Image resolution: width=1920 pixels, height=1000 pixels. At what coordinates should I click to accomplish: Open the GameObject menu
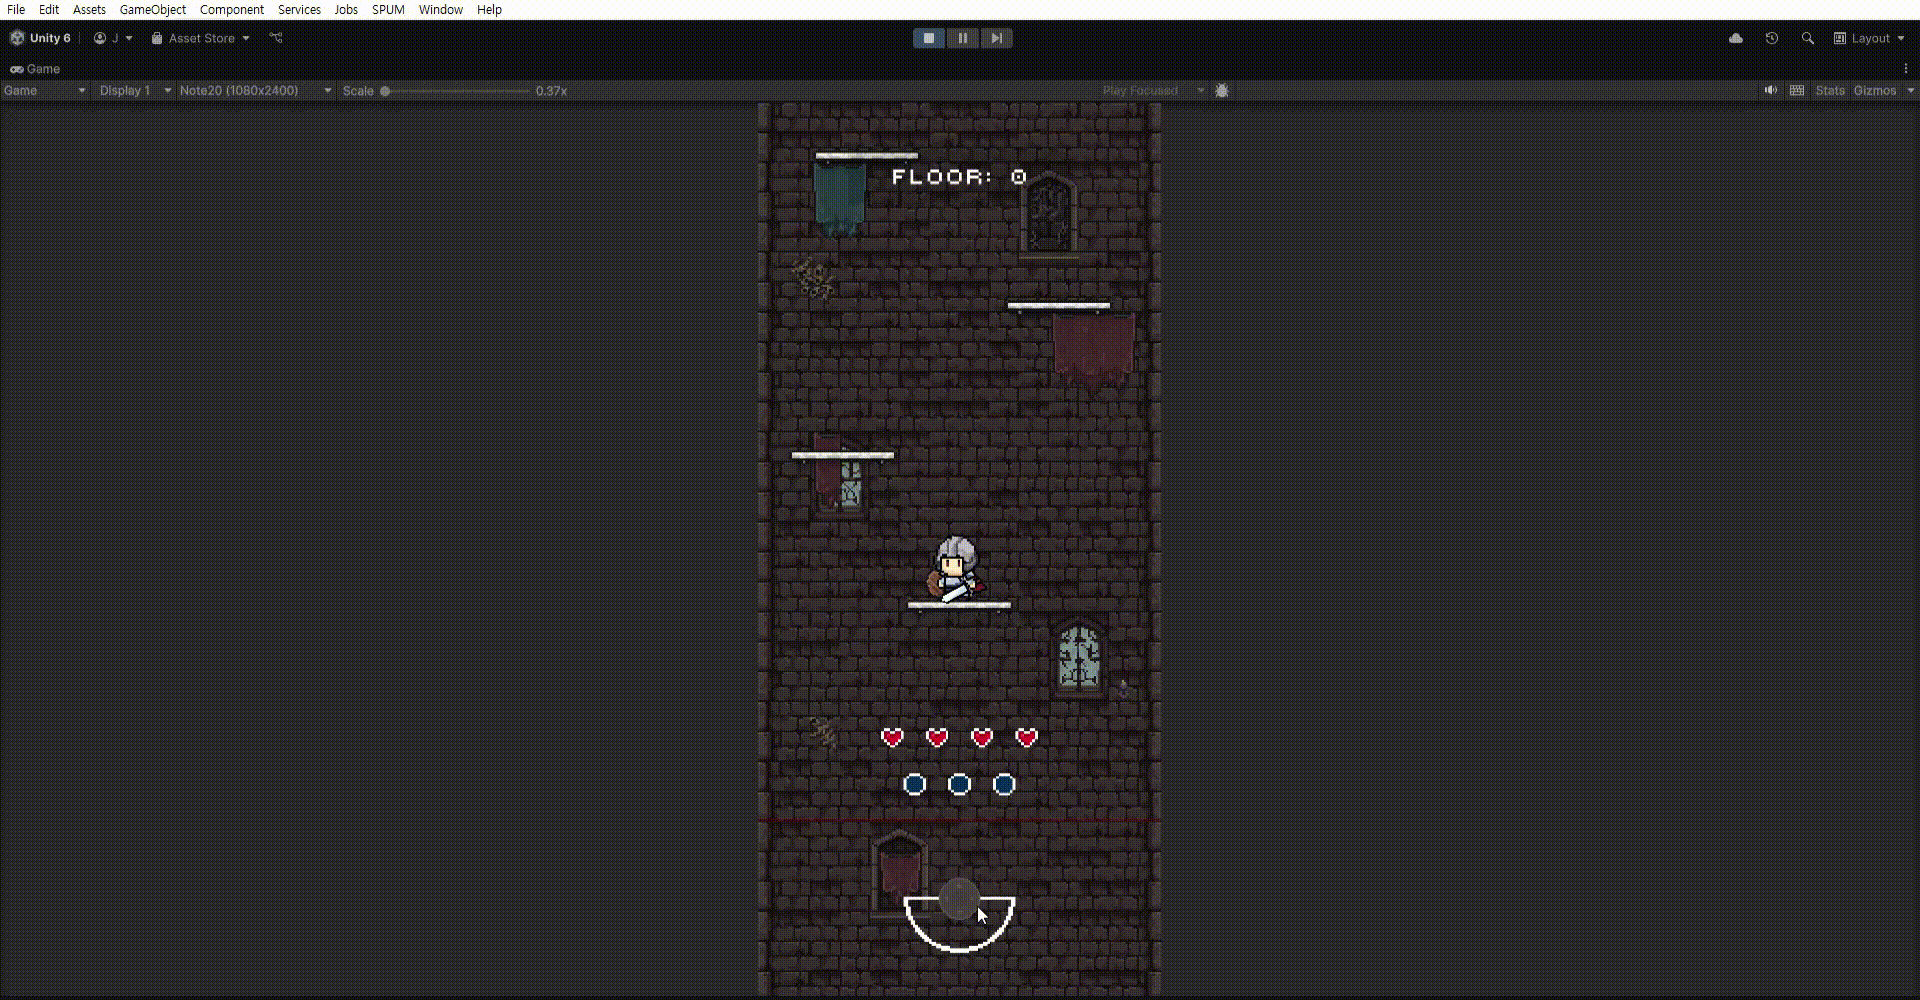tap(152, 9)
